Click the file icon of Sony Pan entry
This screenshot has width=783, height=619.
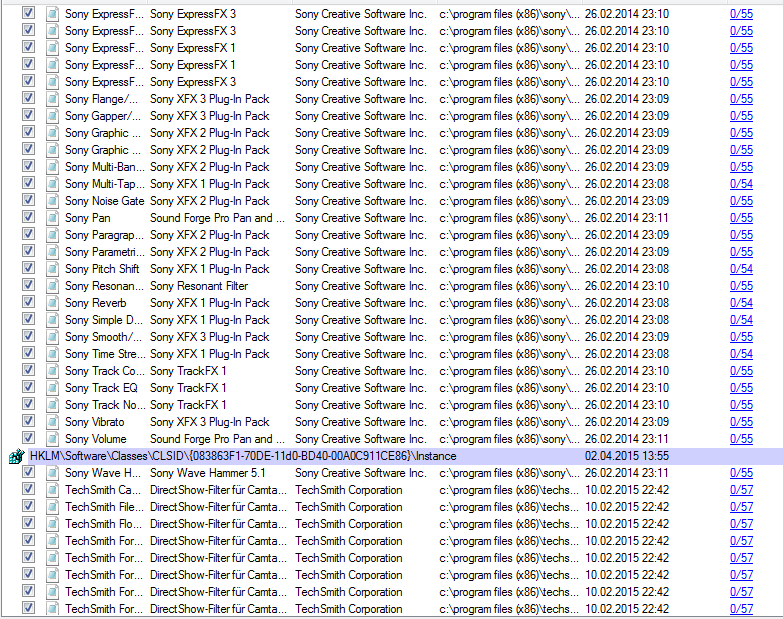click(50, 218)
